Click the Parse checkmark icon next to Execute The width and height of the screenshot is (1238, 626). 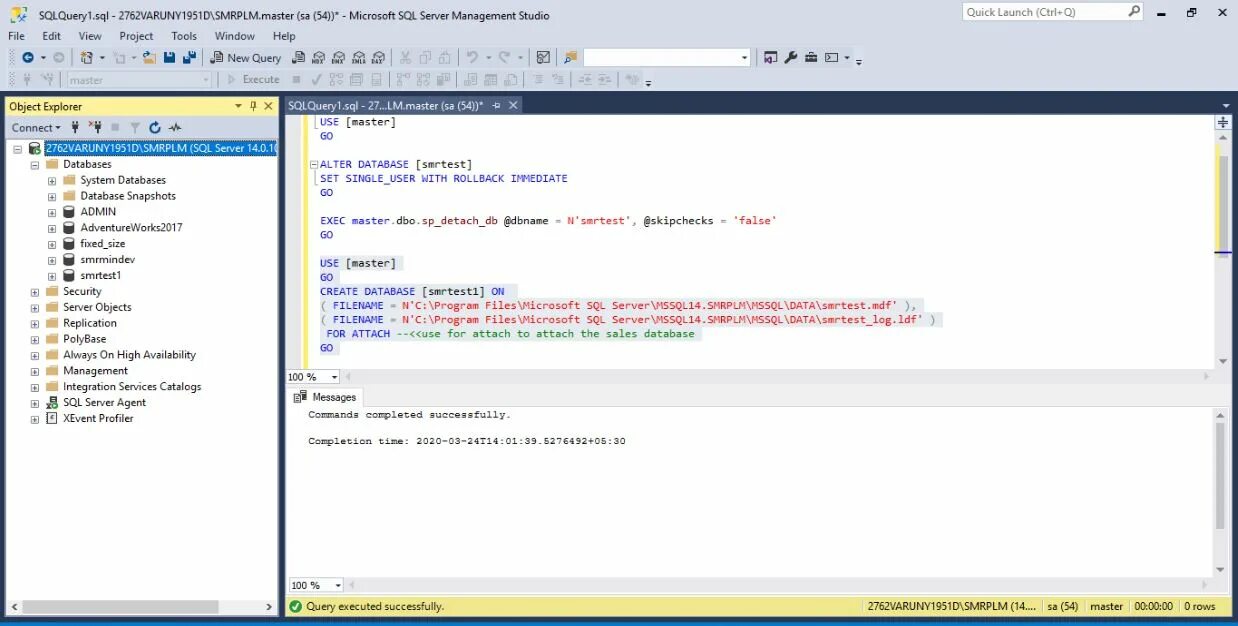pyautogui.click(x=316, y=80)
